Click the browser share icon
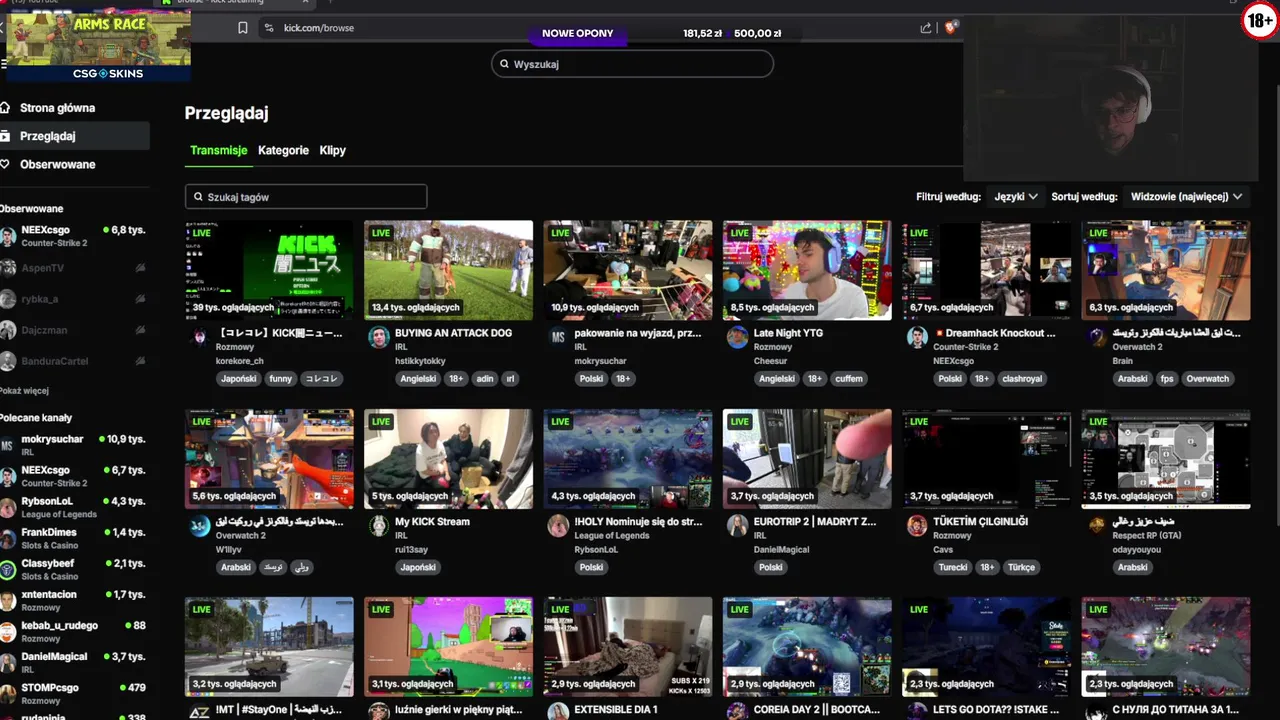 pyautogui.click(x=926, y=28)
